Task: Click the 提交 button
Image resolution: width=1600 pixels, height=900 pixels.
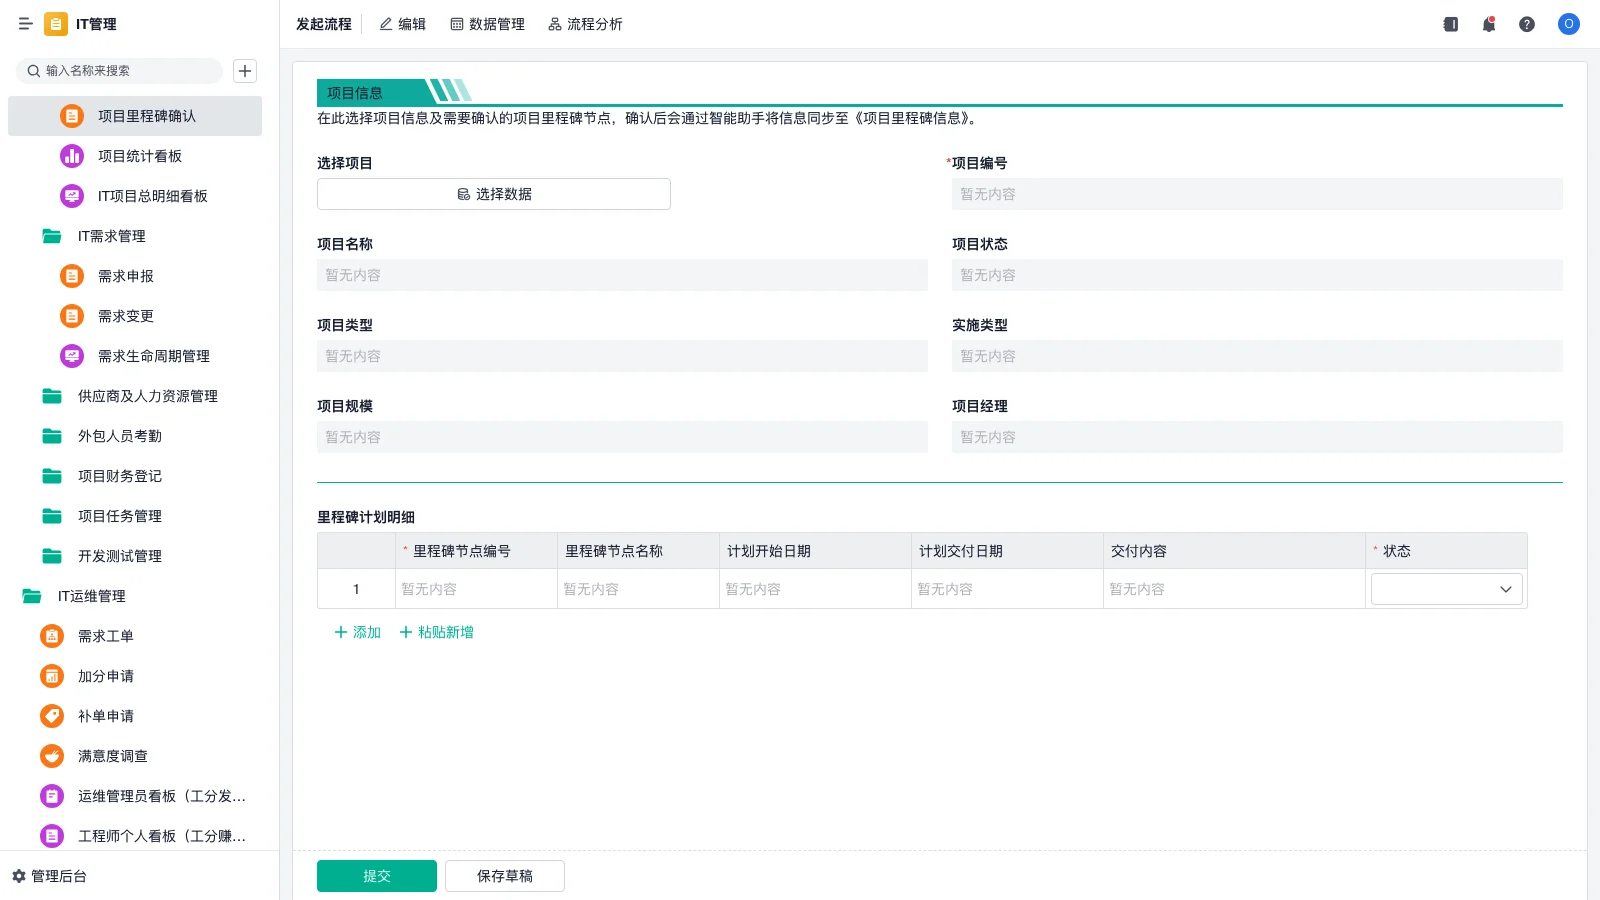Action: [377, 876]
